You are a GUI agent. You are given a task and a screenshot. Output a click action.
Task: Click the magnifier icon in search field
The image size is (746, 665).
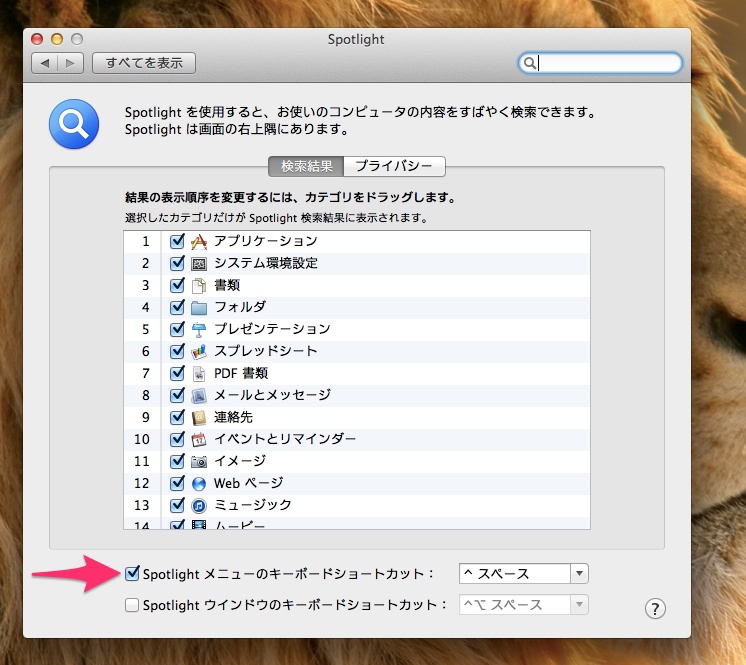(x=530, y=63)
